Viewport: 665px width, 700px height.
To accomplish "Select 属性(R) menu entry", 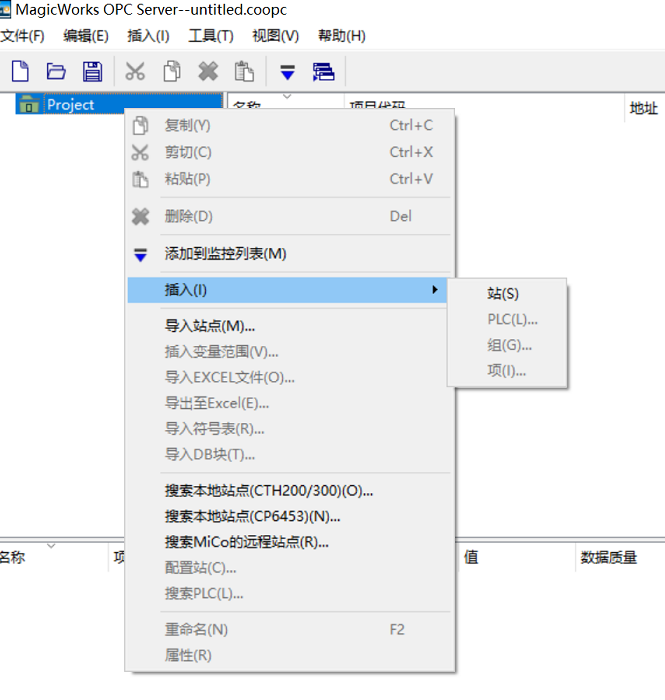I will pyautogui.click(x=289, y=655).
